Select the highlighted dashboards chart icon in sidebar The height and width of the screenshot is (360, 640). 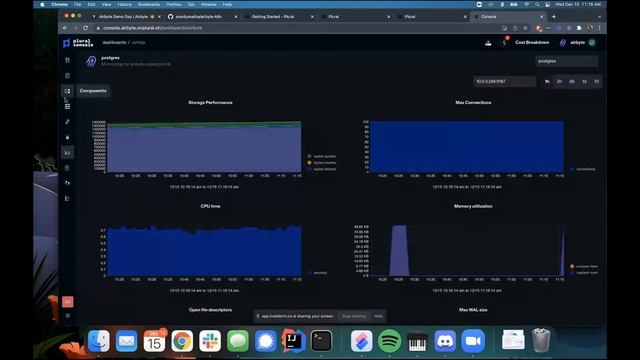click(67, 152)
